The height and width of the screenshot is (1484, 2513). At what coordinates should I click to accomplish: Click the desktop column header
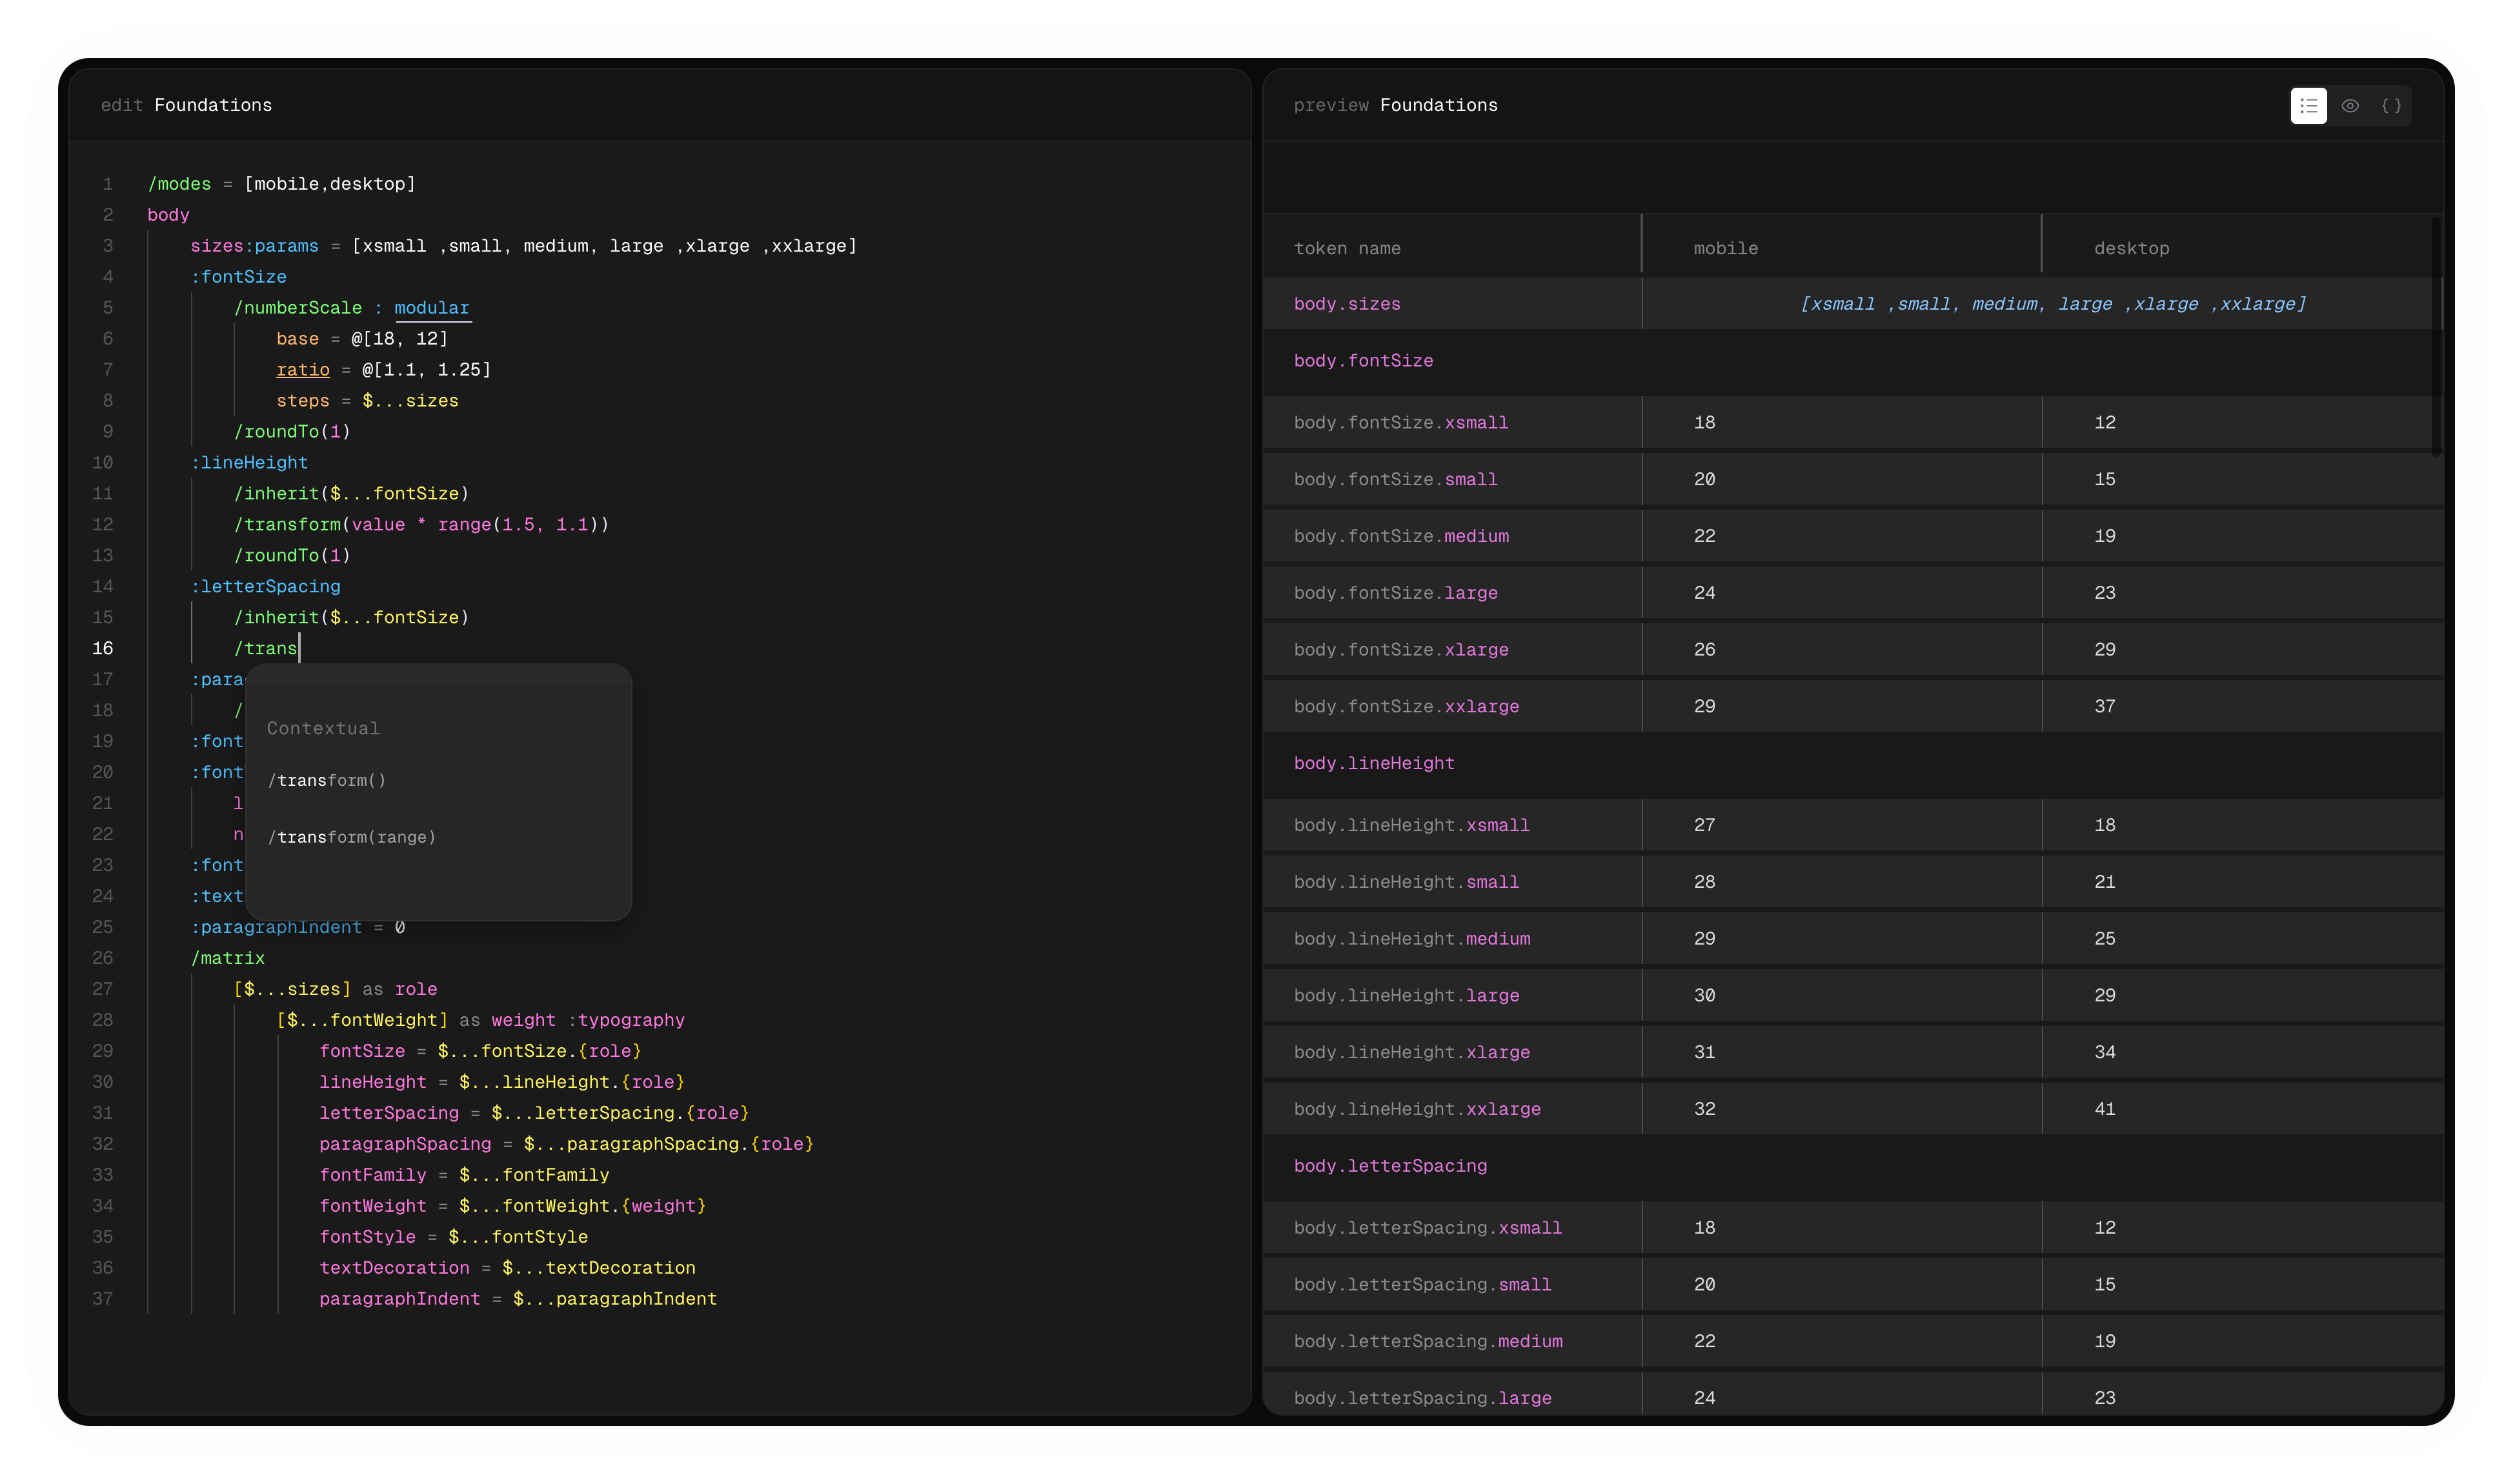click(2131, 248)
